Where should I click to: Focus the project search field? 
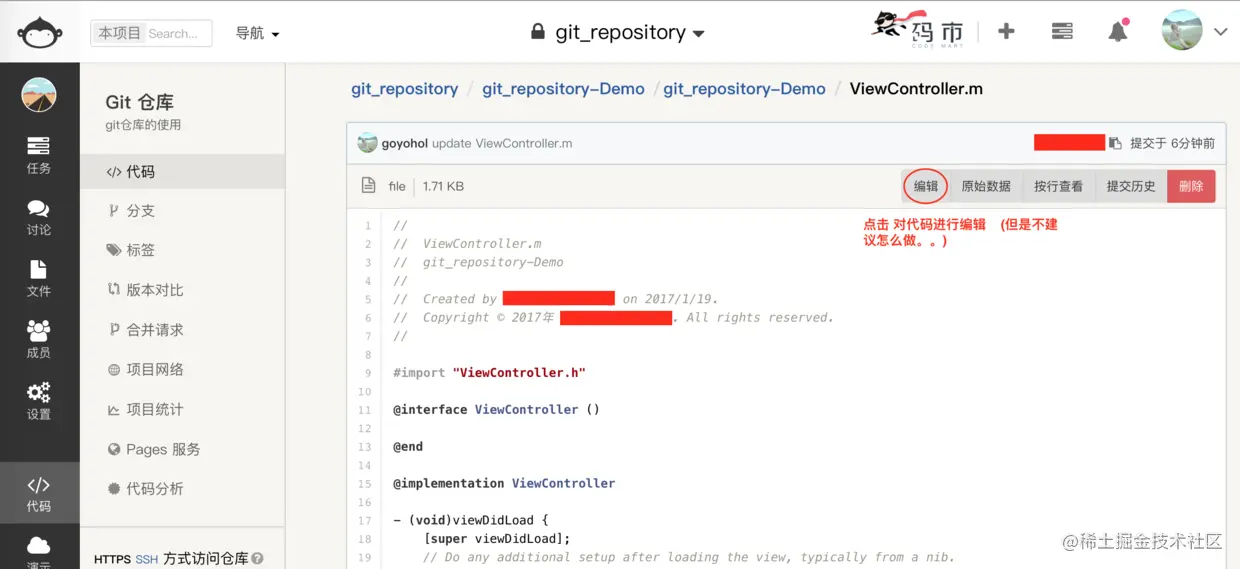tap(151, 33)
